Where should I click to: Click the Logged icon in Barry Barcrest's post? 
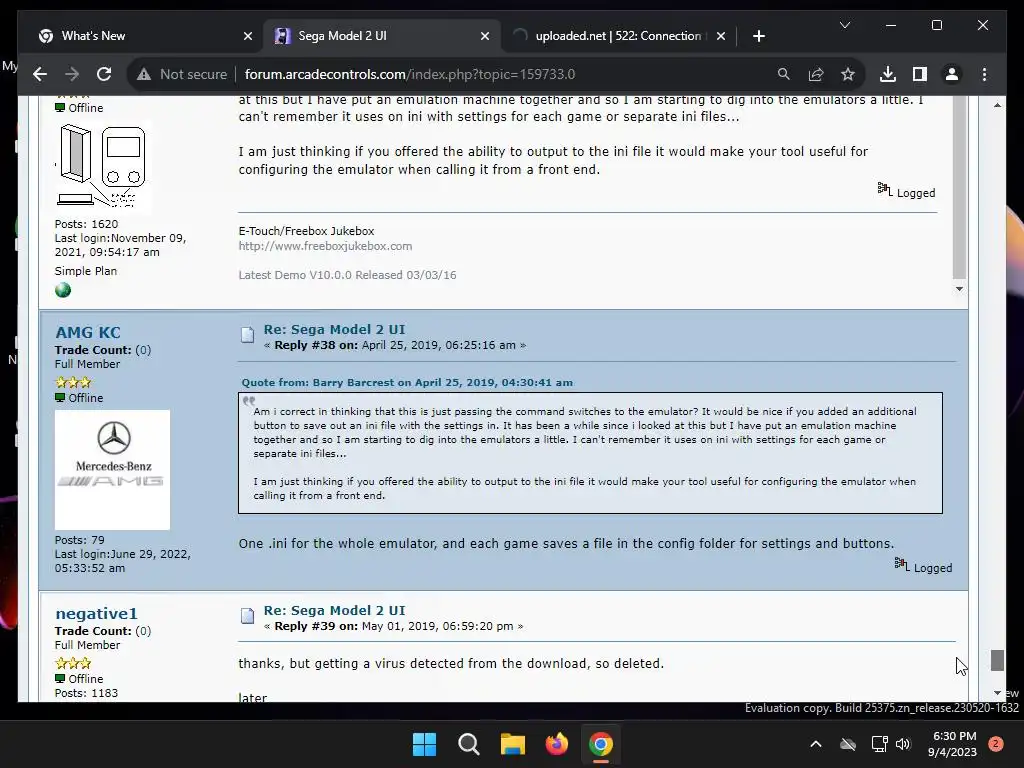(884, 189)
